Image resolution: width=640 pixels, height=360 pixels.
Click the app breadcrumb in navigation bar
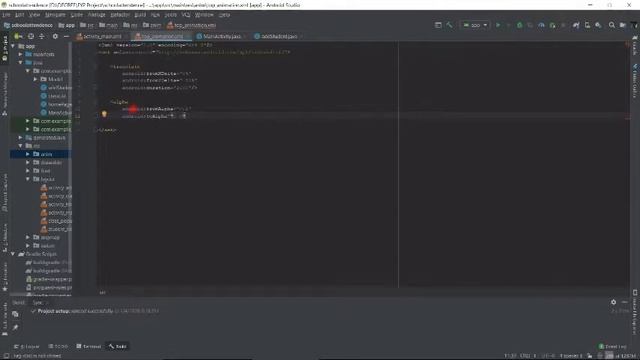[67, 25]
